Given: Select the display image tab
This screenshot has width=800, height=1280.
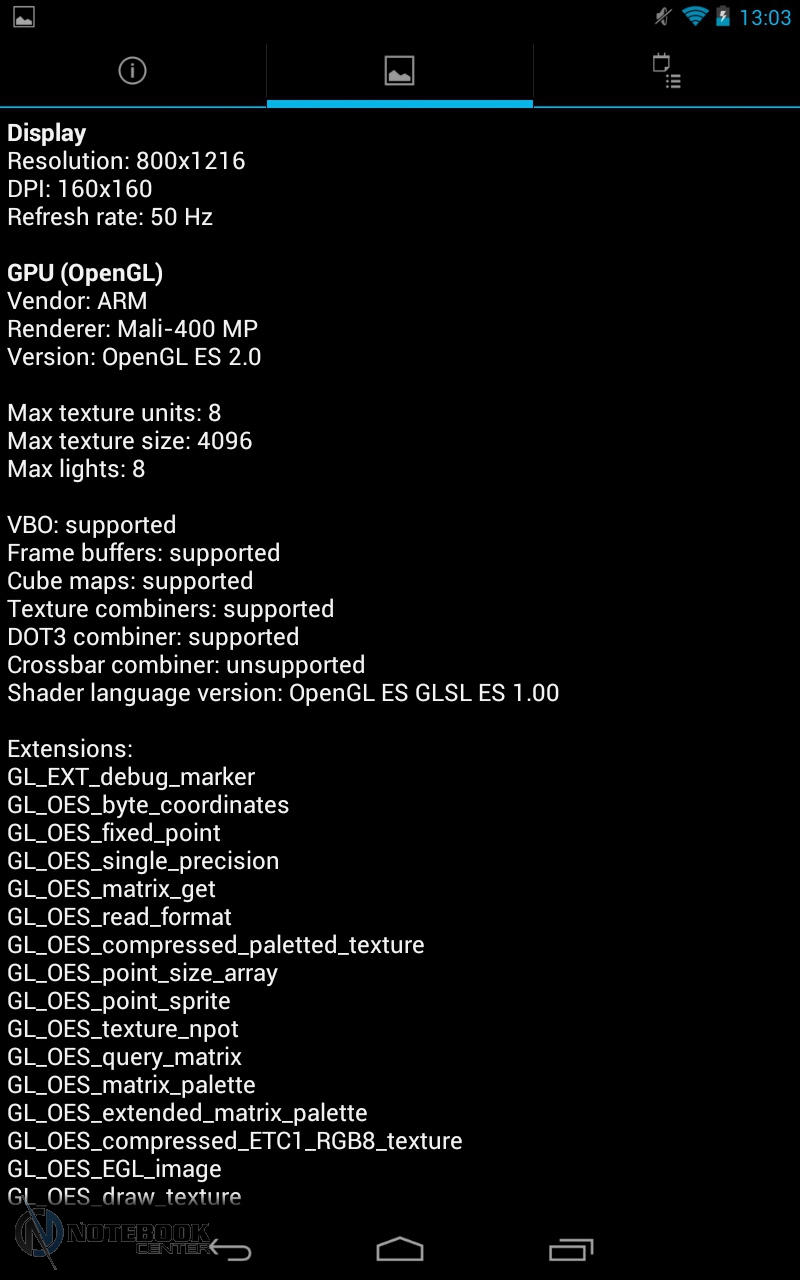Looking at the screenshot, I should 399,71.
